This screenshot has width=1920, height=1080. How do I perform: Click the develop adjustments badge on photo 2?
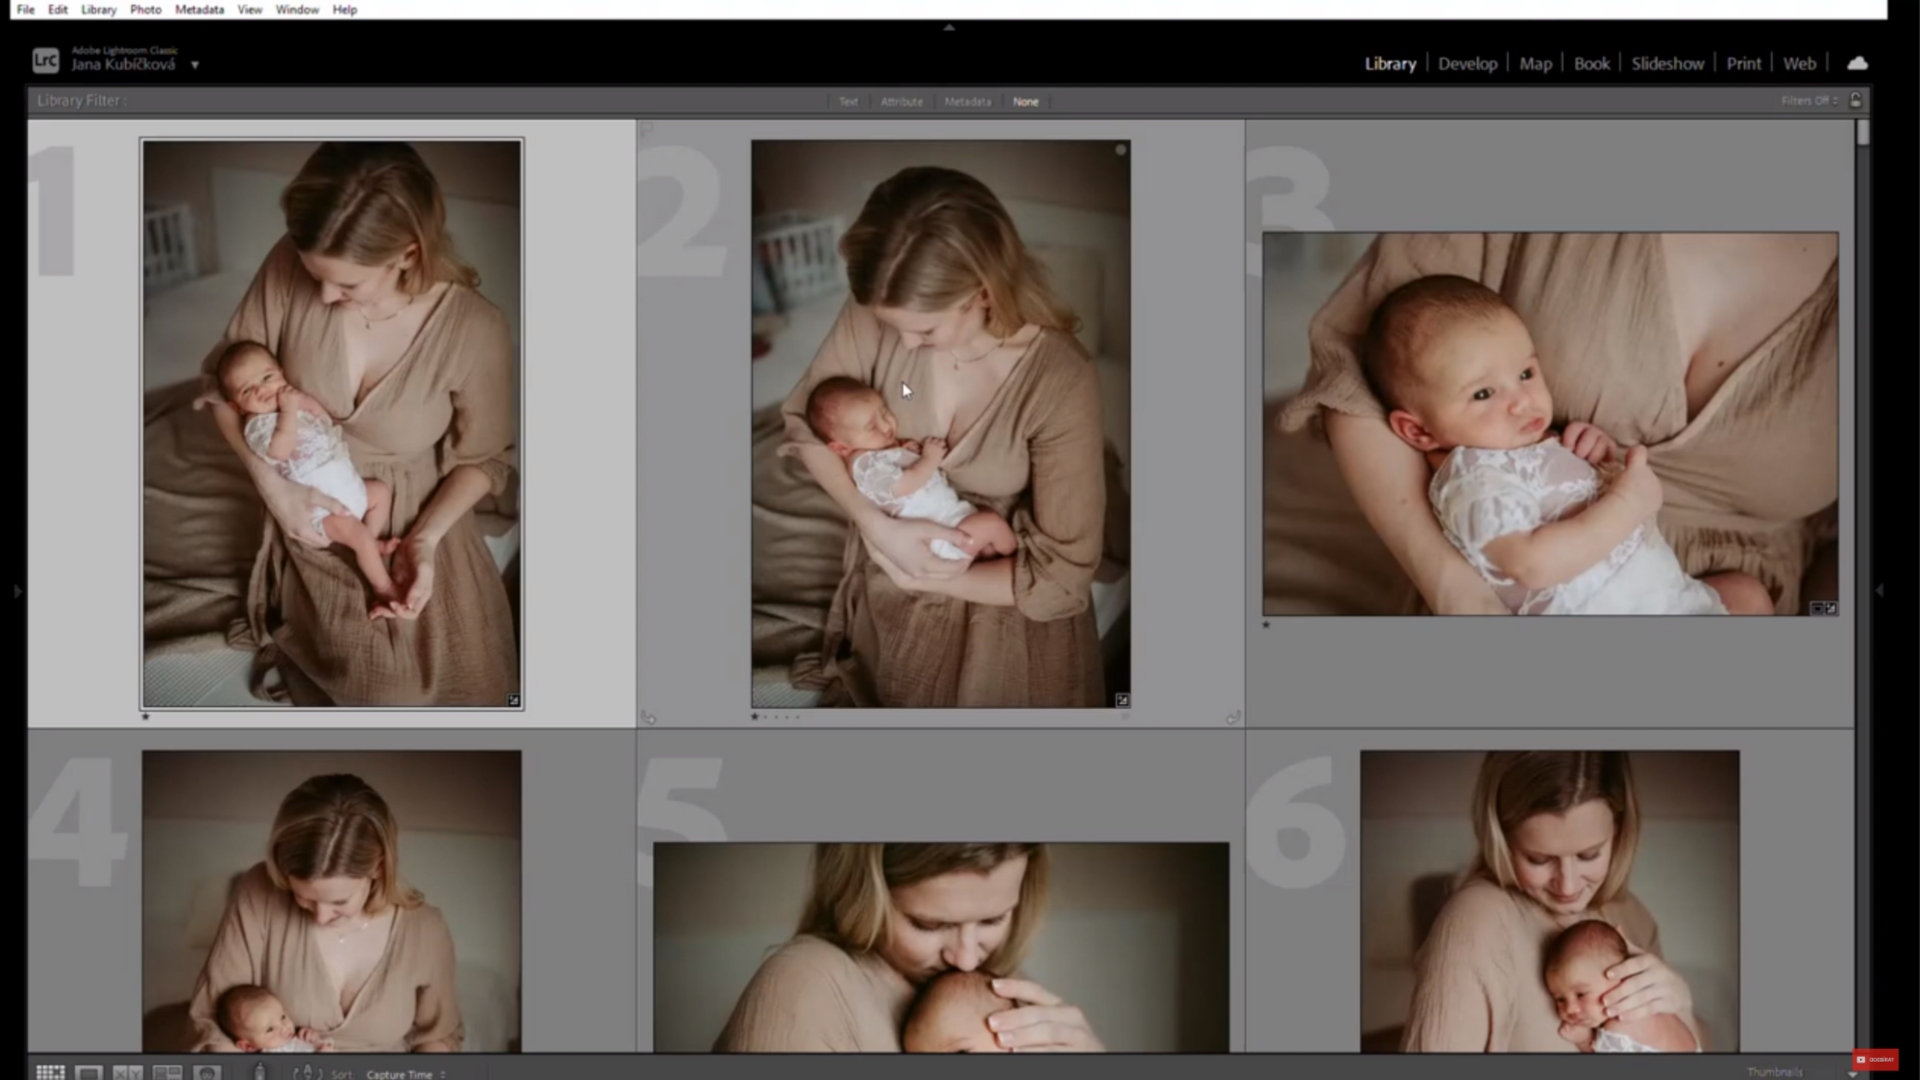click(1122, 700)
